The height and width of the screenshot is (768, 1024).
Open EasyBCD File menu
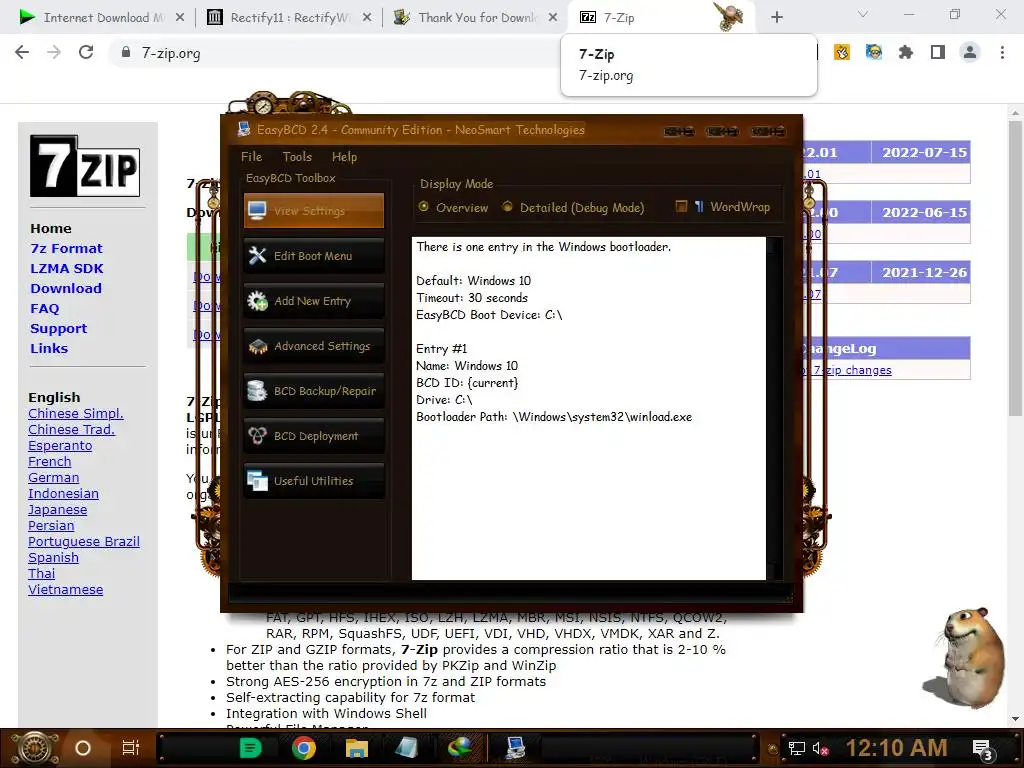tap(251, 157)
